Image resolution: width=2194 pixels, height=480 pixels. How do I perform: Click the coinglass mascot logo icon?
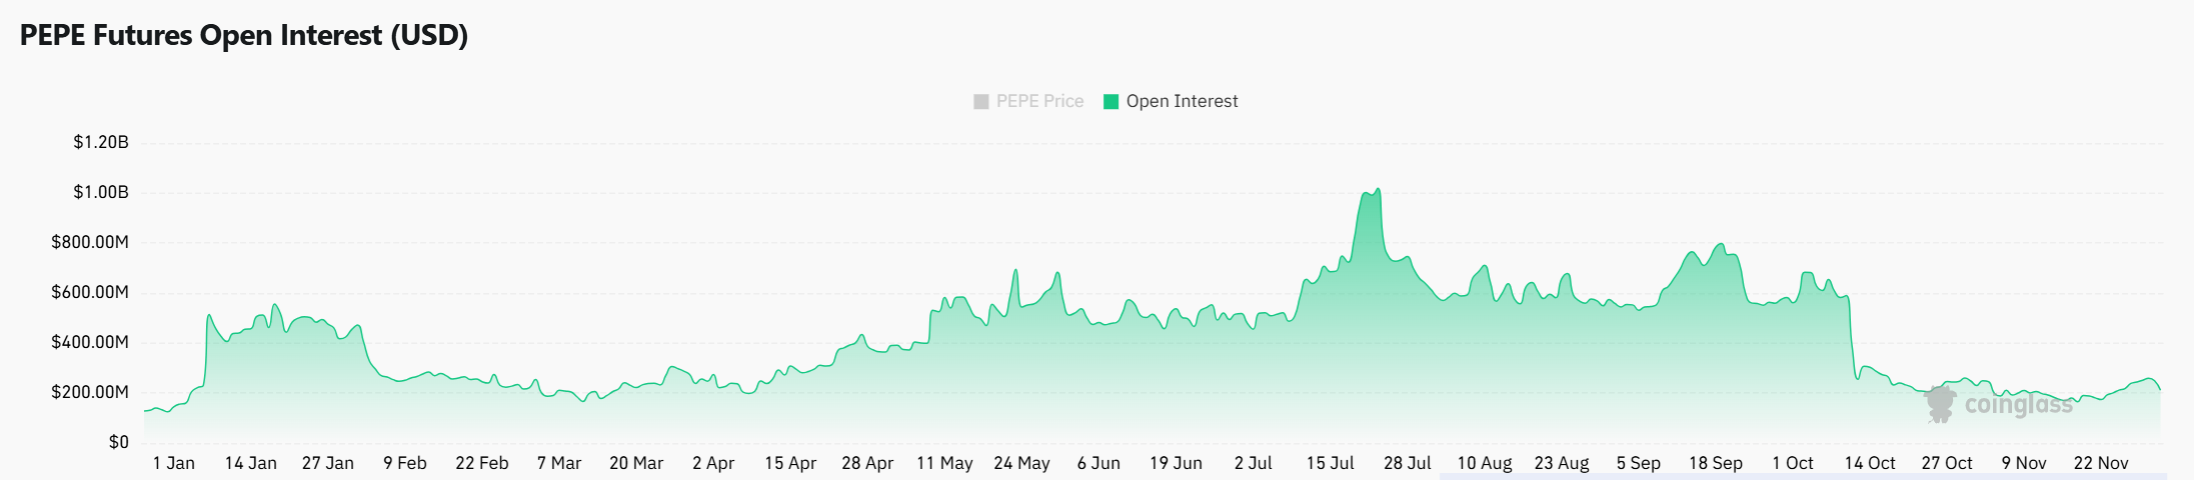click(1940, 403)
